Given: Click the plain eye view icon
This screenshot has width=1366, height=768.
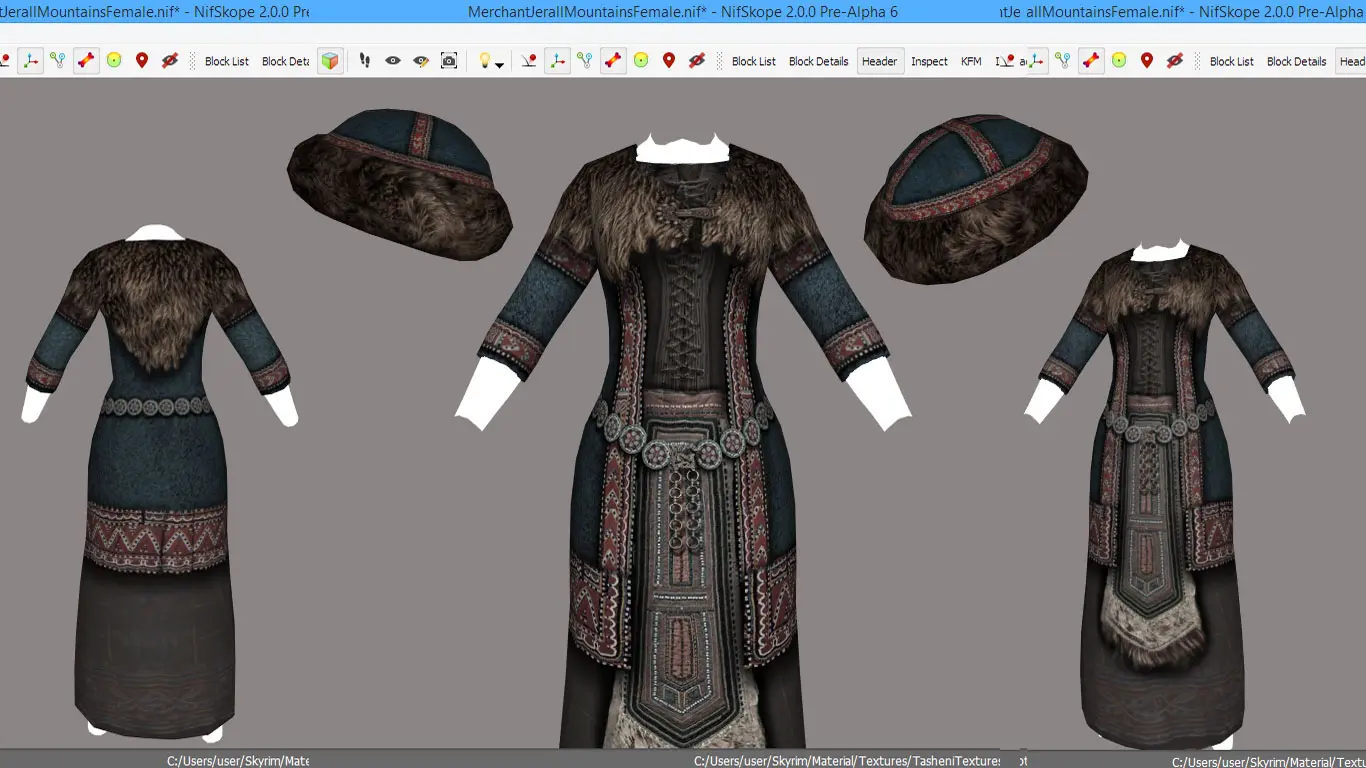Looking at the screenshot, I should point(393,61).
